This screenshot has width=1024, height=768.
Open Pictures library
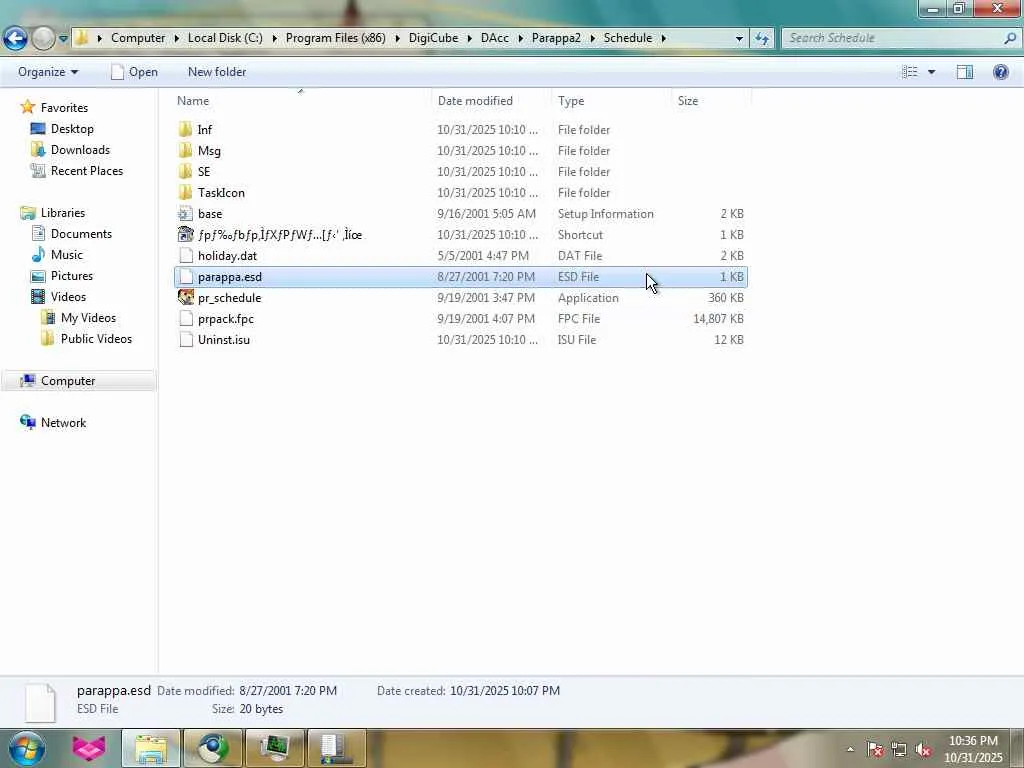(72, 276)
